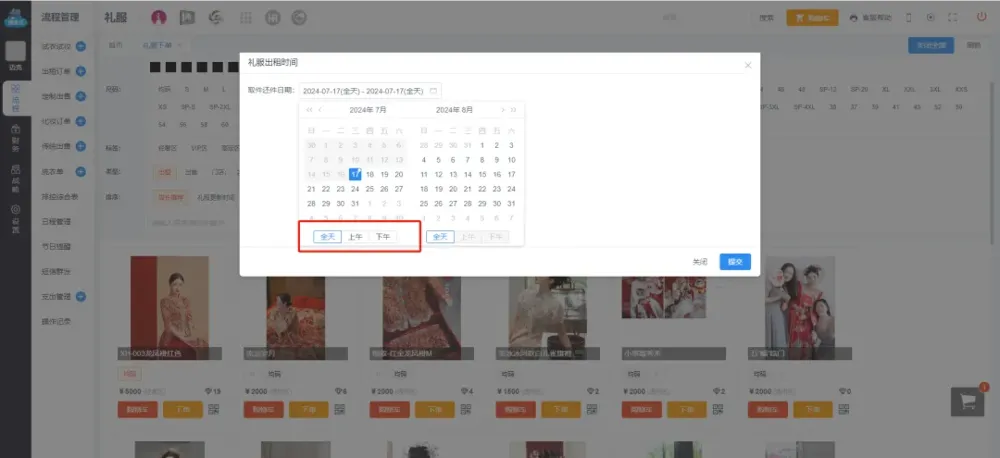Click the blue 提交 button
Viewport: 1000px width, 458px height.
coord(735,261)
